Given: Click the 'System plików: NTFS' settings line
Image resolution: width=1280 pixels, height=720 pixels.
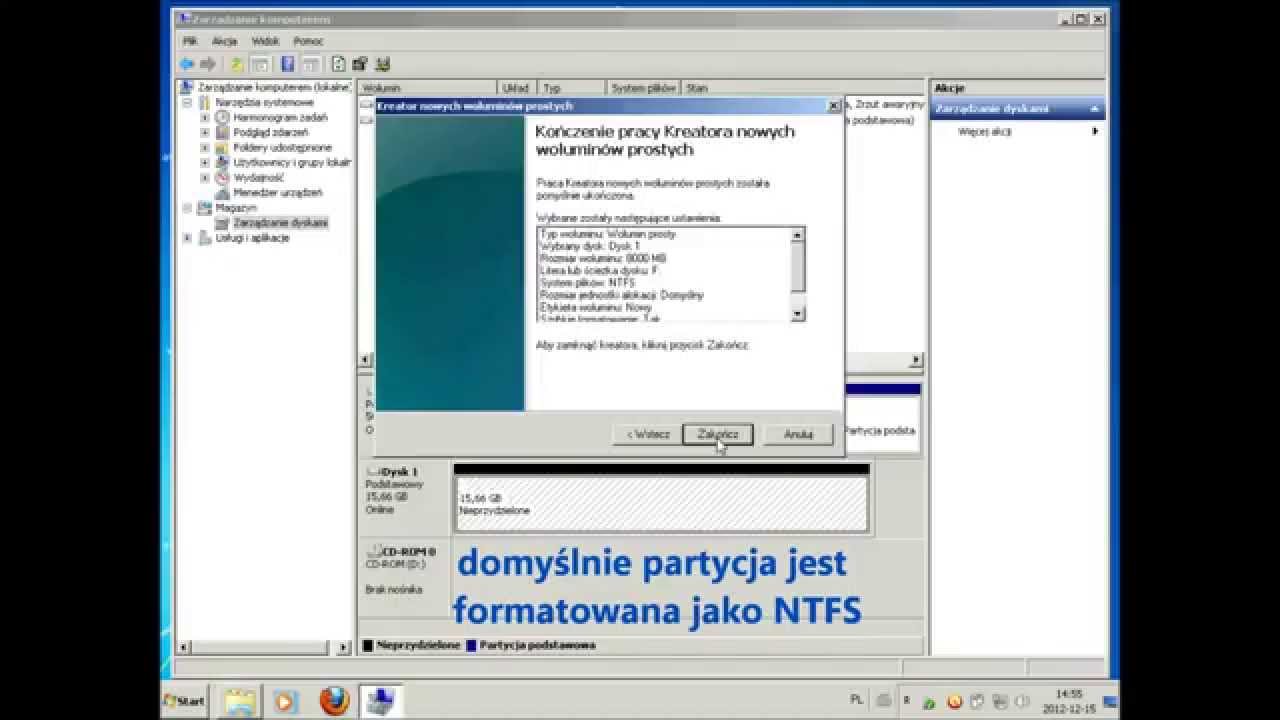Looking at the screenshot, I should (587, 283).
